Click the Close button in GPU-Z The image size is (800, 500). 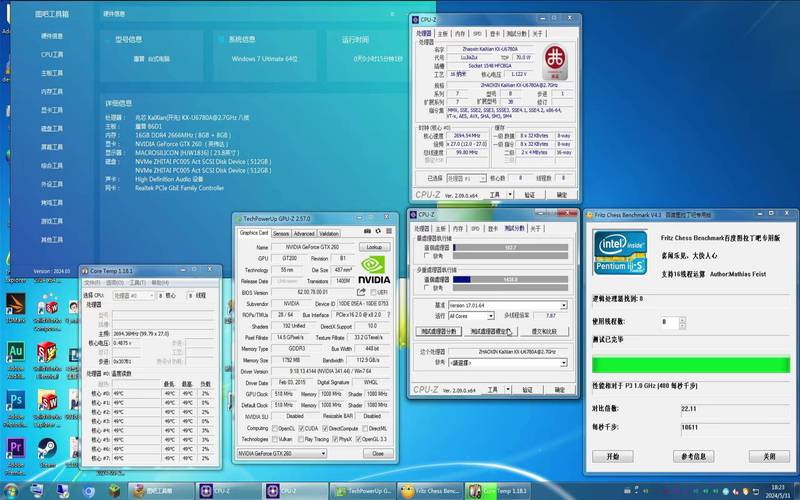pyautogui.click(x=378, y=454)
